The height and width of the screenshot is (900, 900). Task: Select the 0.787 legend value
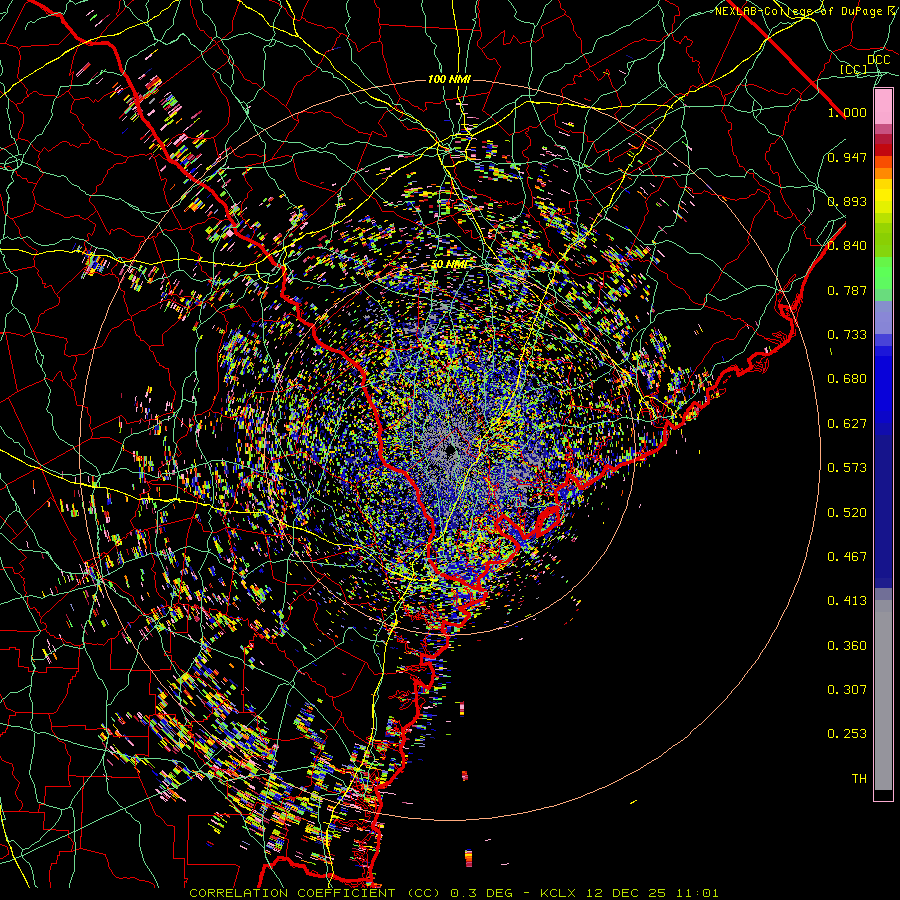(x=847, y=290)
